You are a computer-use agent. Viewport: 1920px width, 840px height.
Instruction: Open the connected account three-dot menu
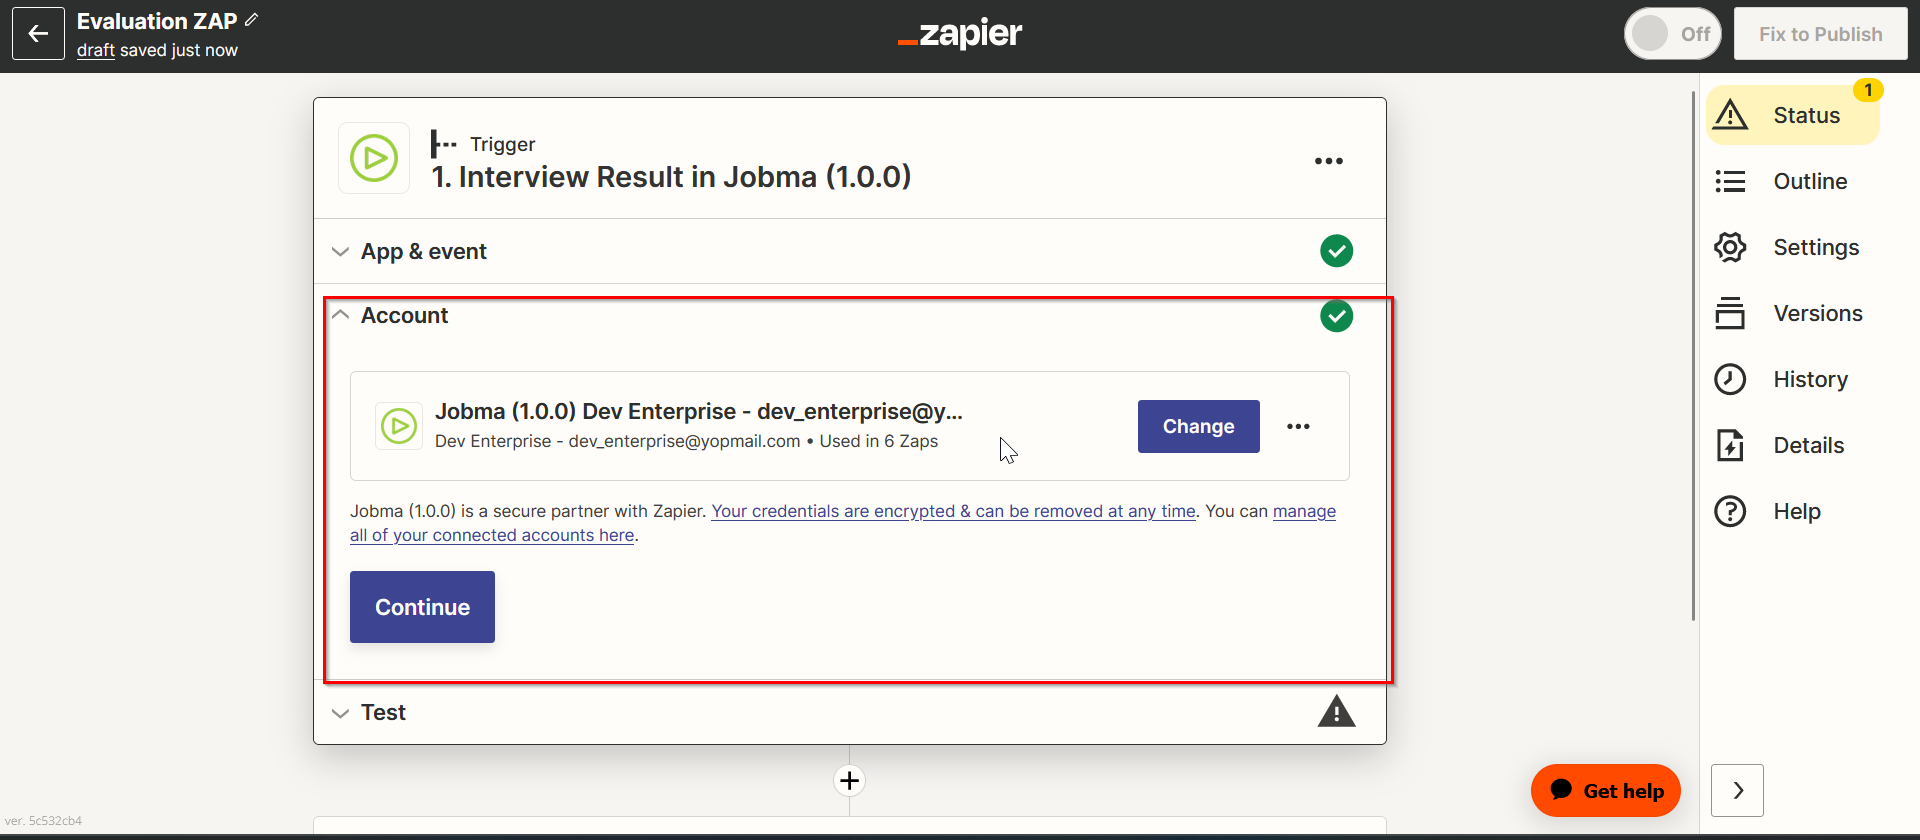[1298, 426]
